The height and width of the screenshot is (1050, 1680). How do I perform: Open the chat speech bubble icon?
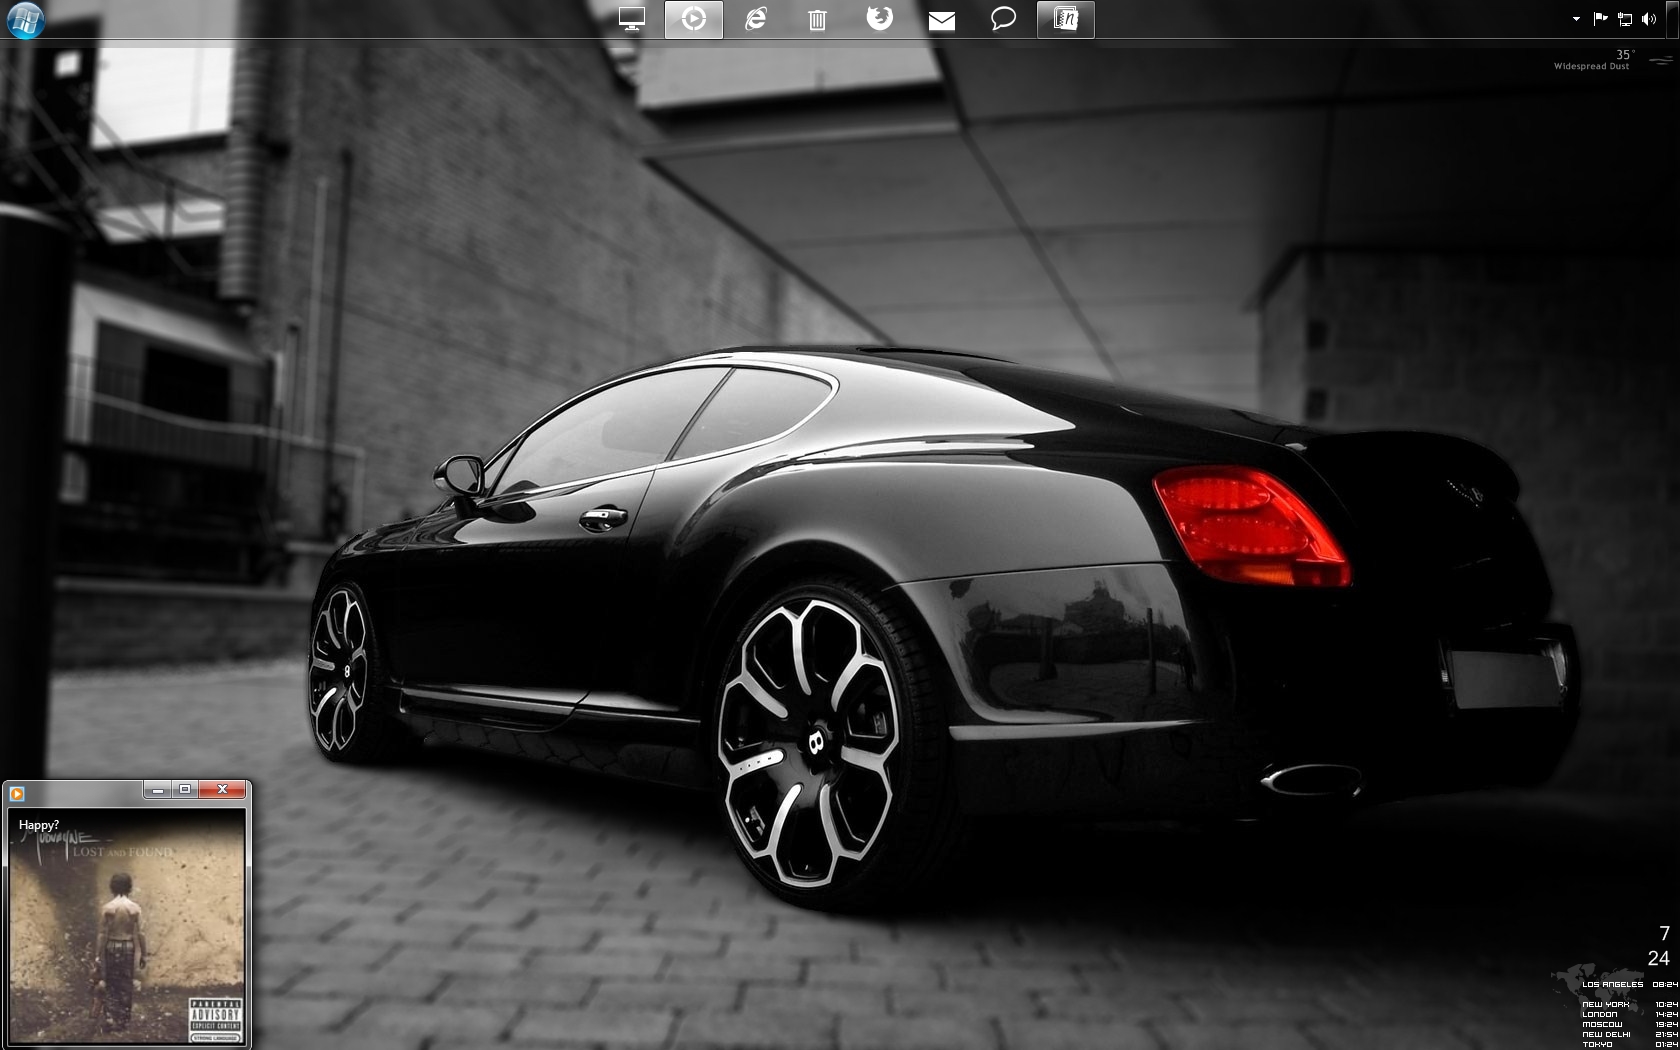click(x=1003, y=19)
